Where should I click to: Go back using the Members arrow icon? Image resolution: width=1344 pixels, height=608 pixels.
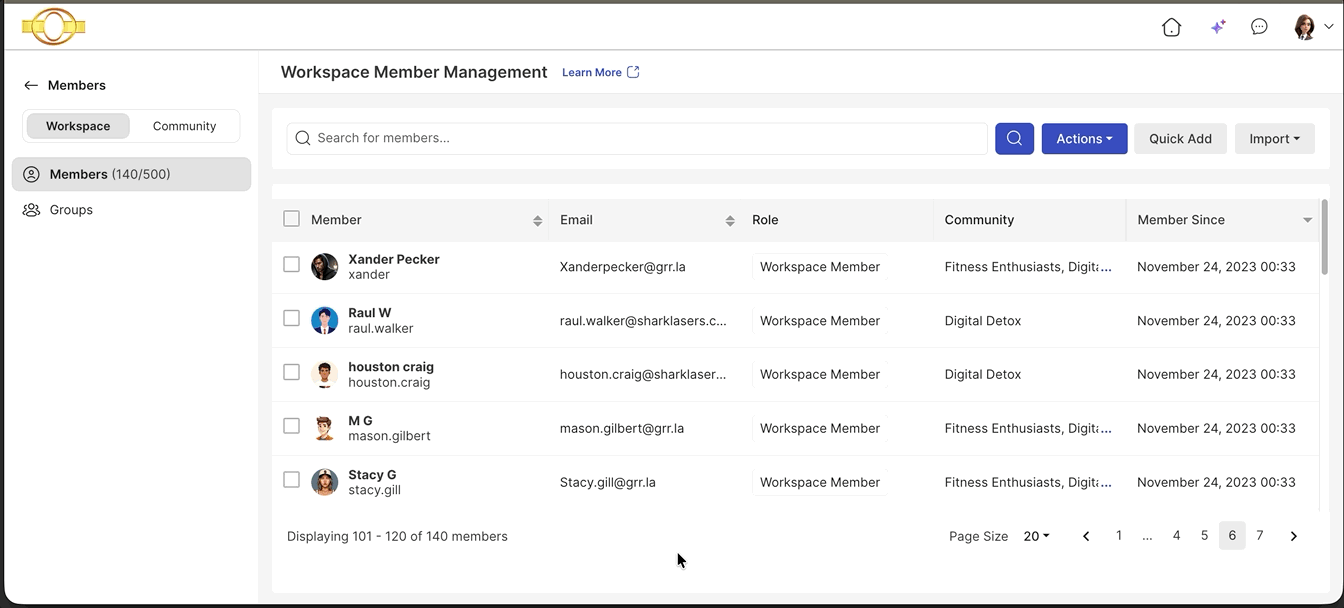click(x=31, y=85)
